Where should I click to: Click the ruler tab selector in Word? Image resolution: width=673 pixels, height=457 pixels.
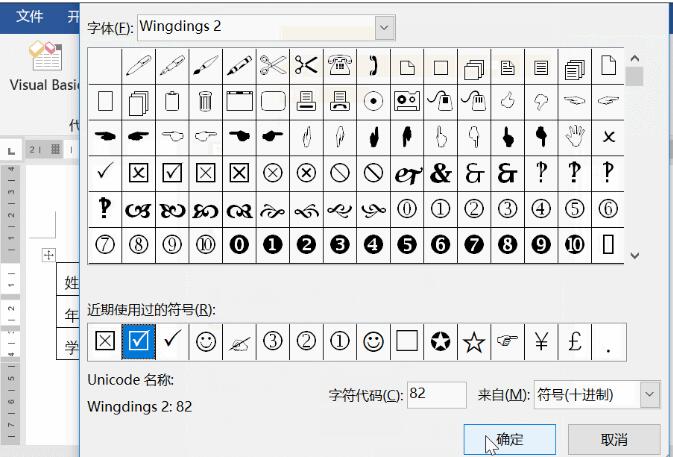point(11,151)
